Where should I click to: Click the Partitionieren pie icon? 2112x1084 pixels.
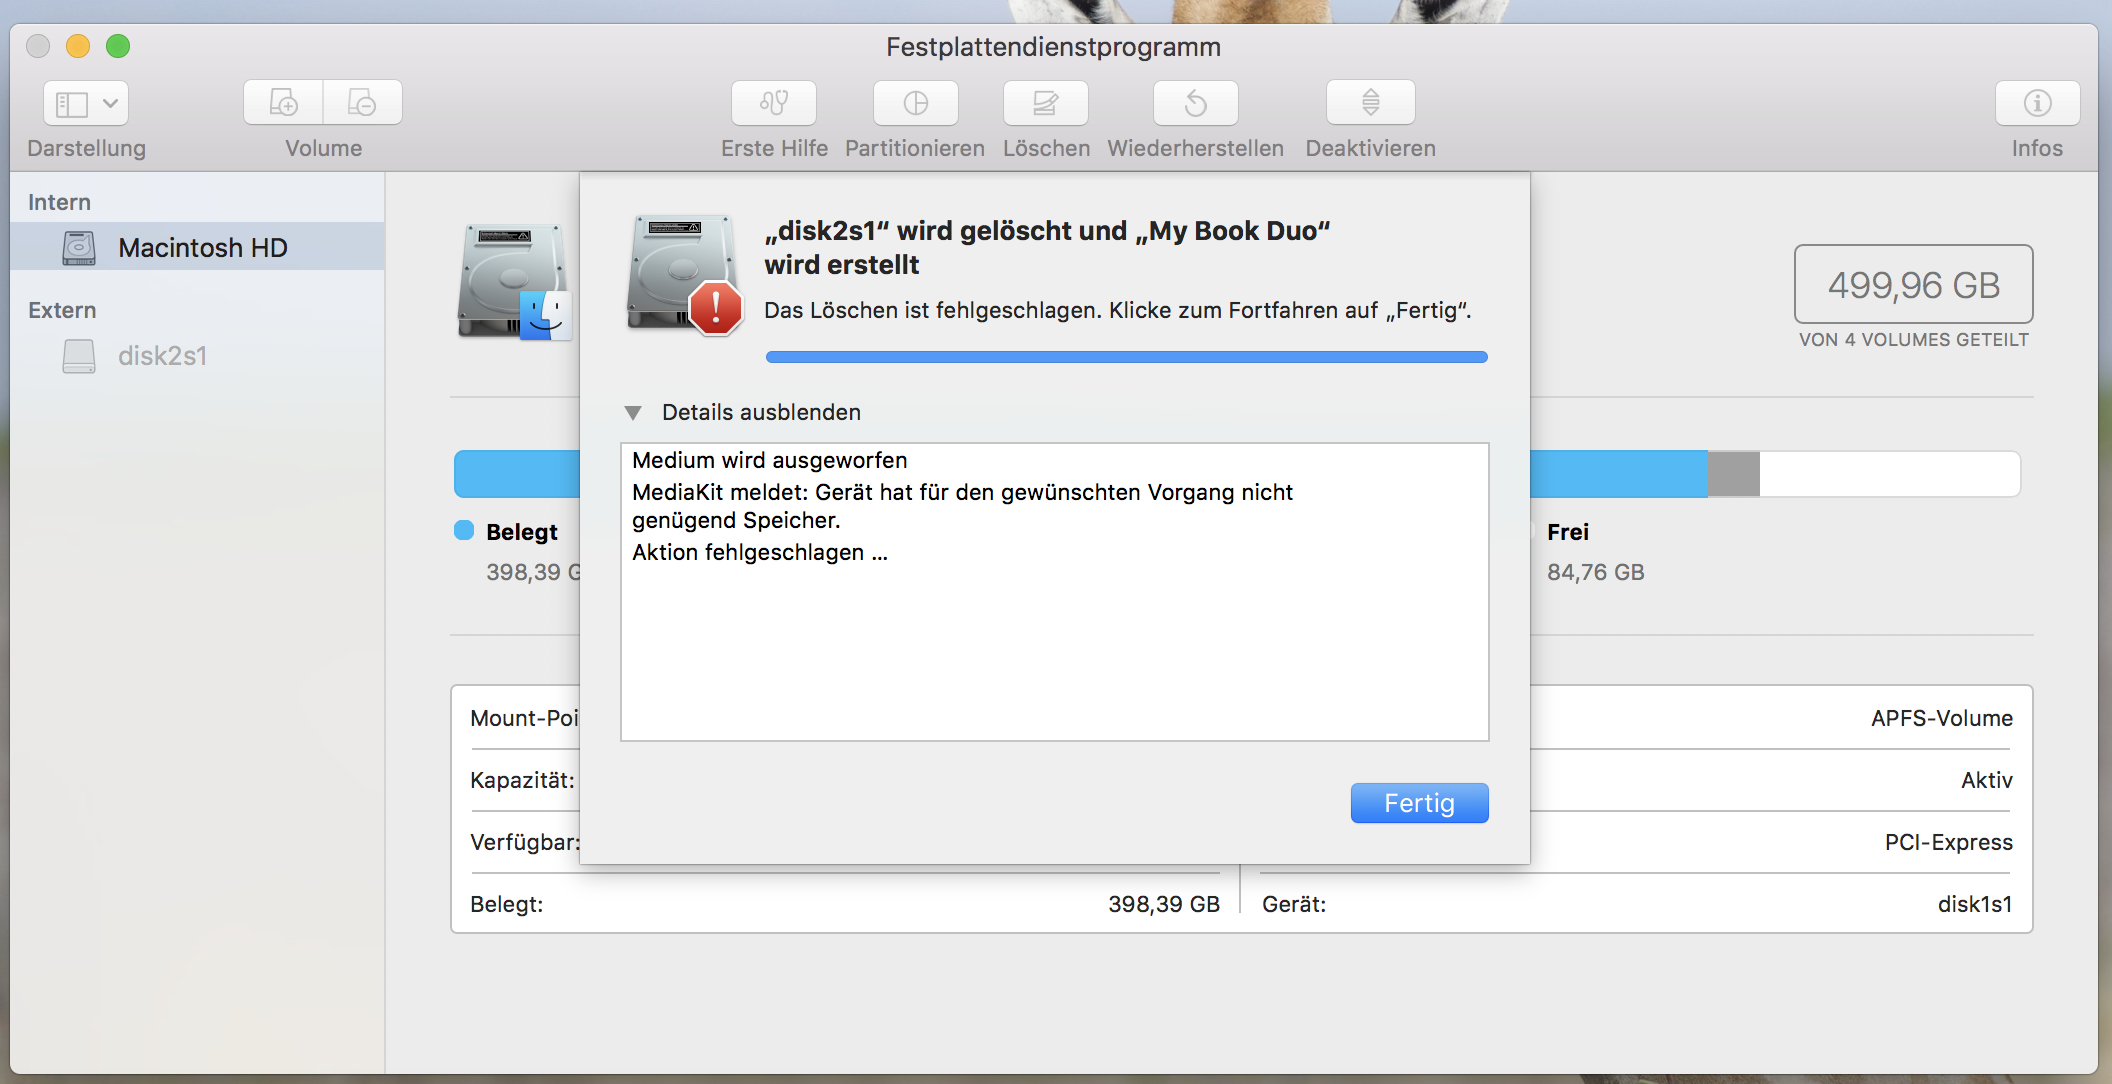tap(915, 103)
